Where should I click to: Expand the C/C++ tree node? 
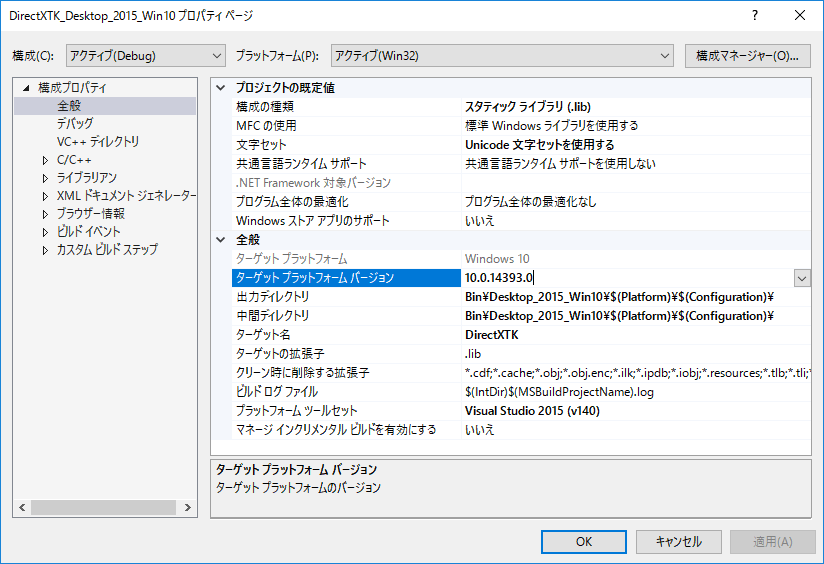click(x=45, y=160)
